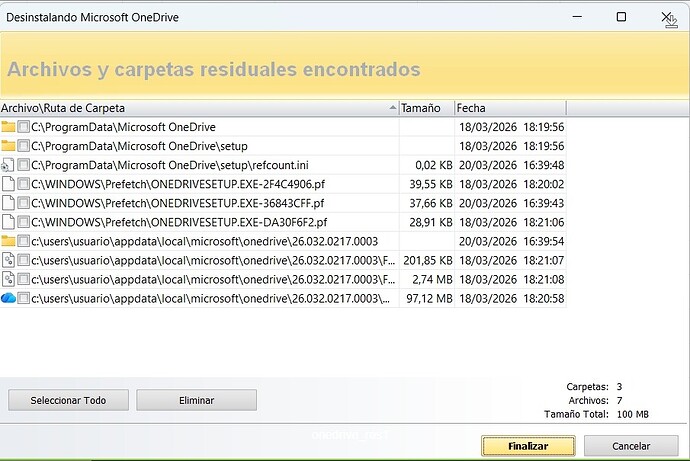Select path C:\WINDOWS\Prefetch\ONEDRIVESETUP.EXE-36843CFF.pf
690x461 pixels.
tap(177, 203)
